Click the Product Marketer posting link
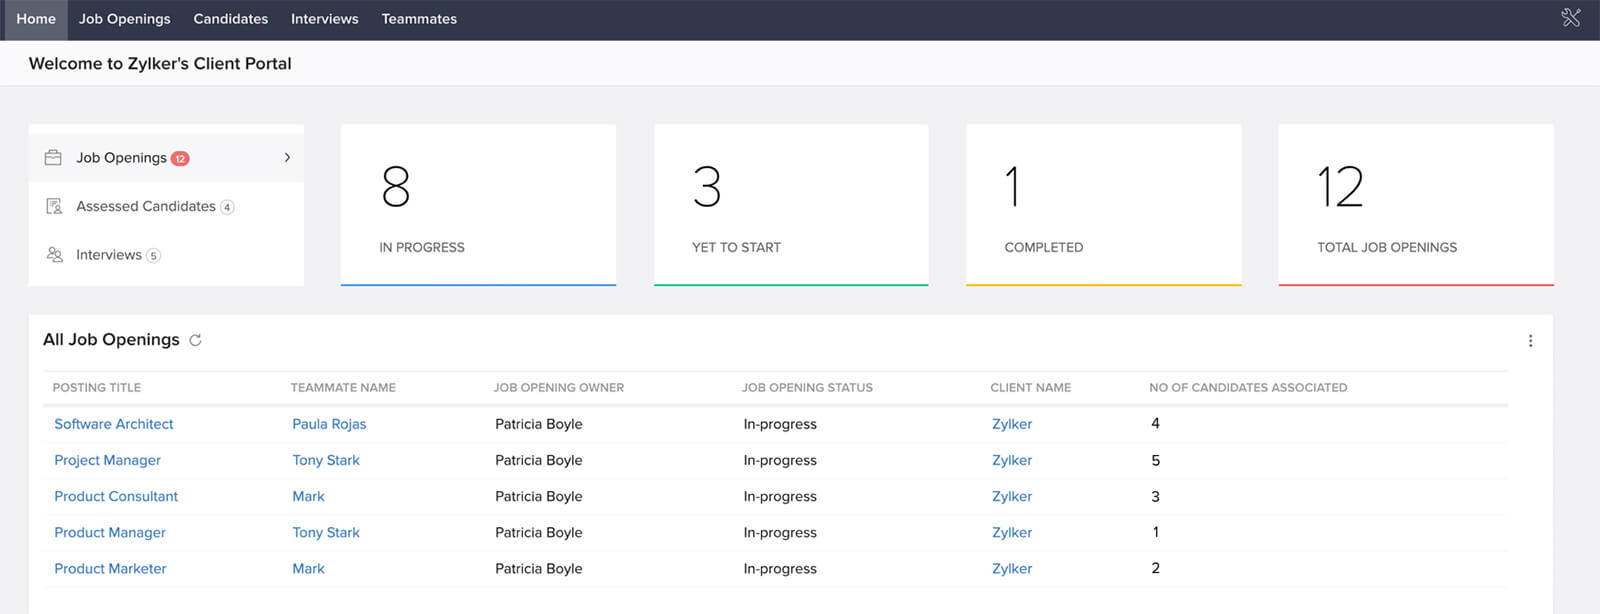Viewport: 1600px width, 614px height. (110, 569)
